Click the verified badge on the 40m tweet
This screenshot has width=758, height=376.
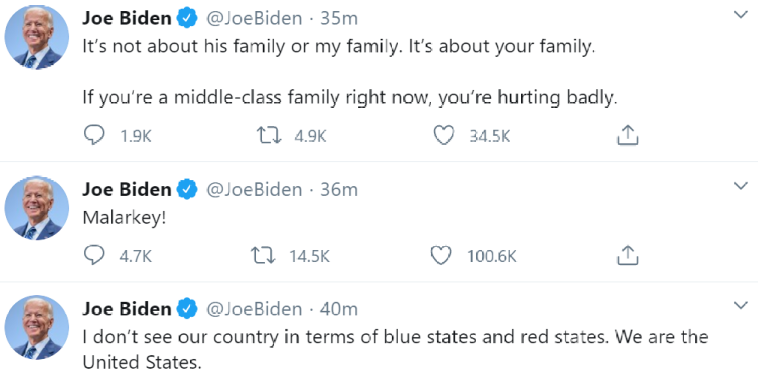pos(187,309)
